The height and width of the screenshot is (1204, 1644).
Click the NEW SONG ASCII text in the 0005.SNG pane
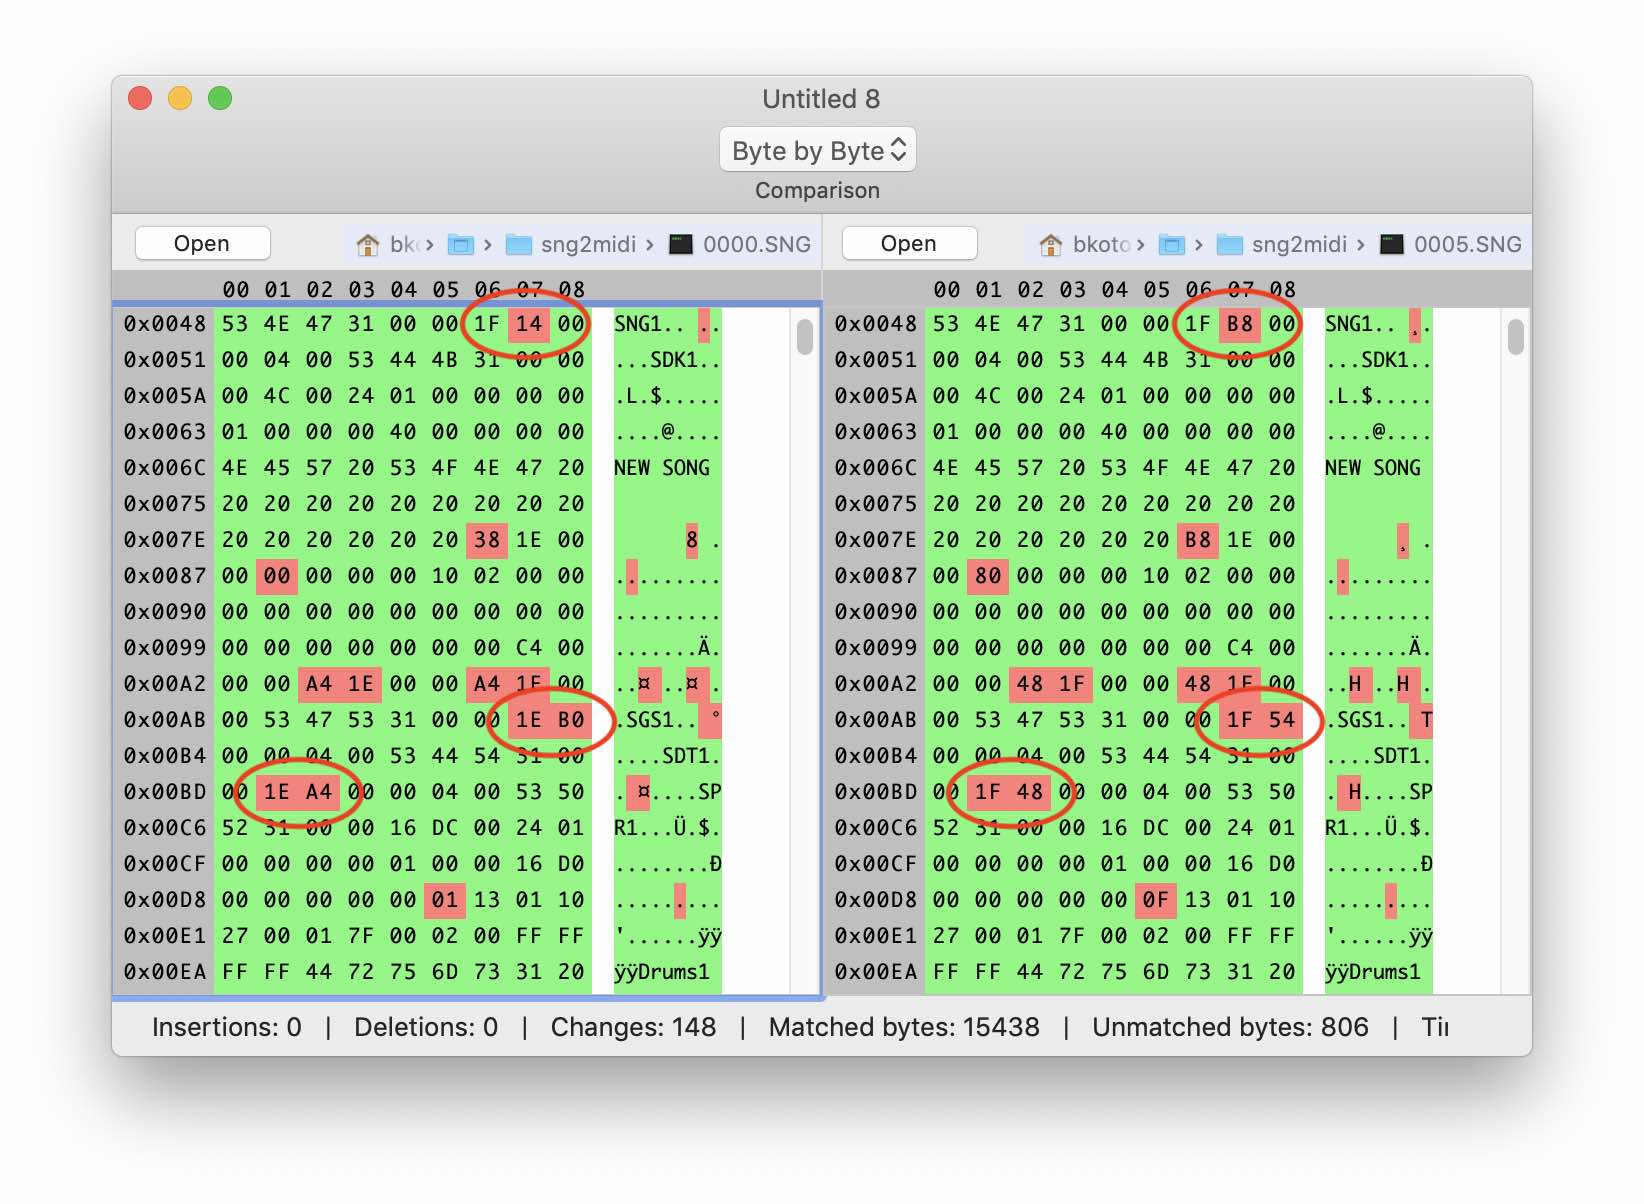coord(1373,468)
